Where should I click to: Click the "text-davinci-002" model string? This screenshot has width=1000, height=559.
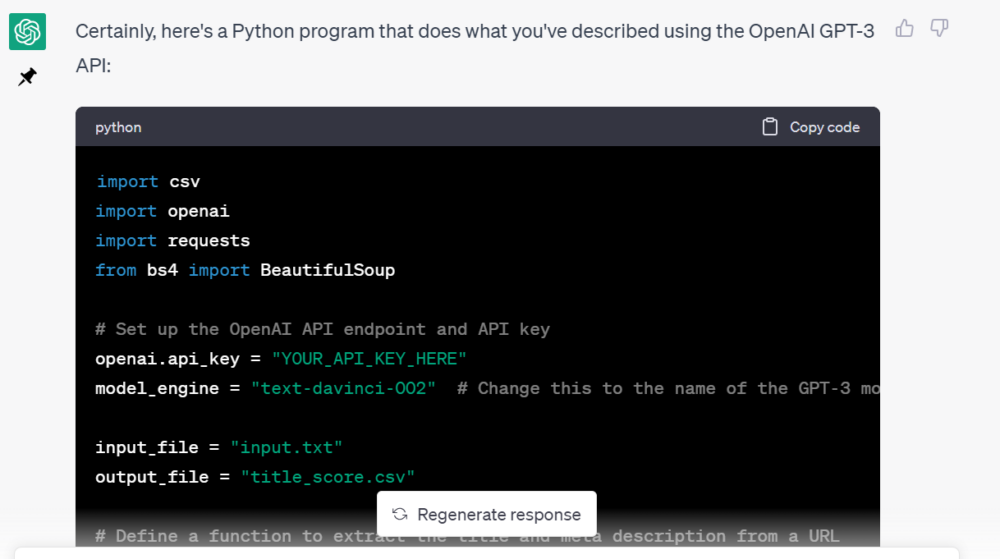pos(343,388)
